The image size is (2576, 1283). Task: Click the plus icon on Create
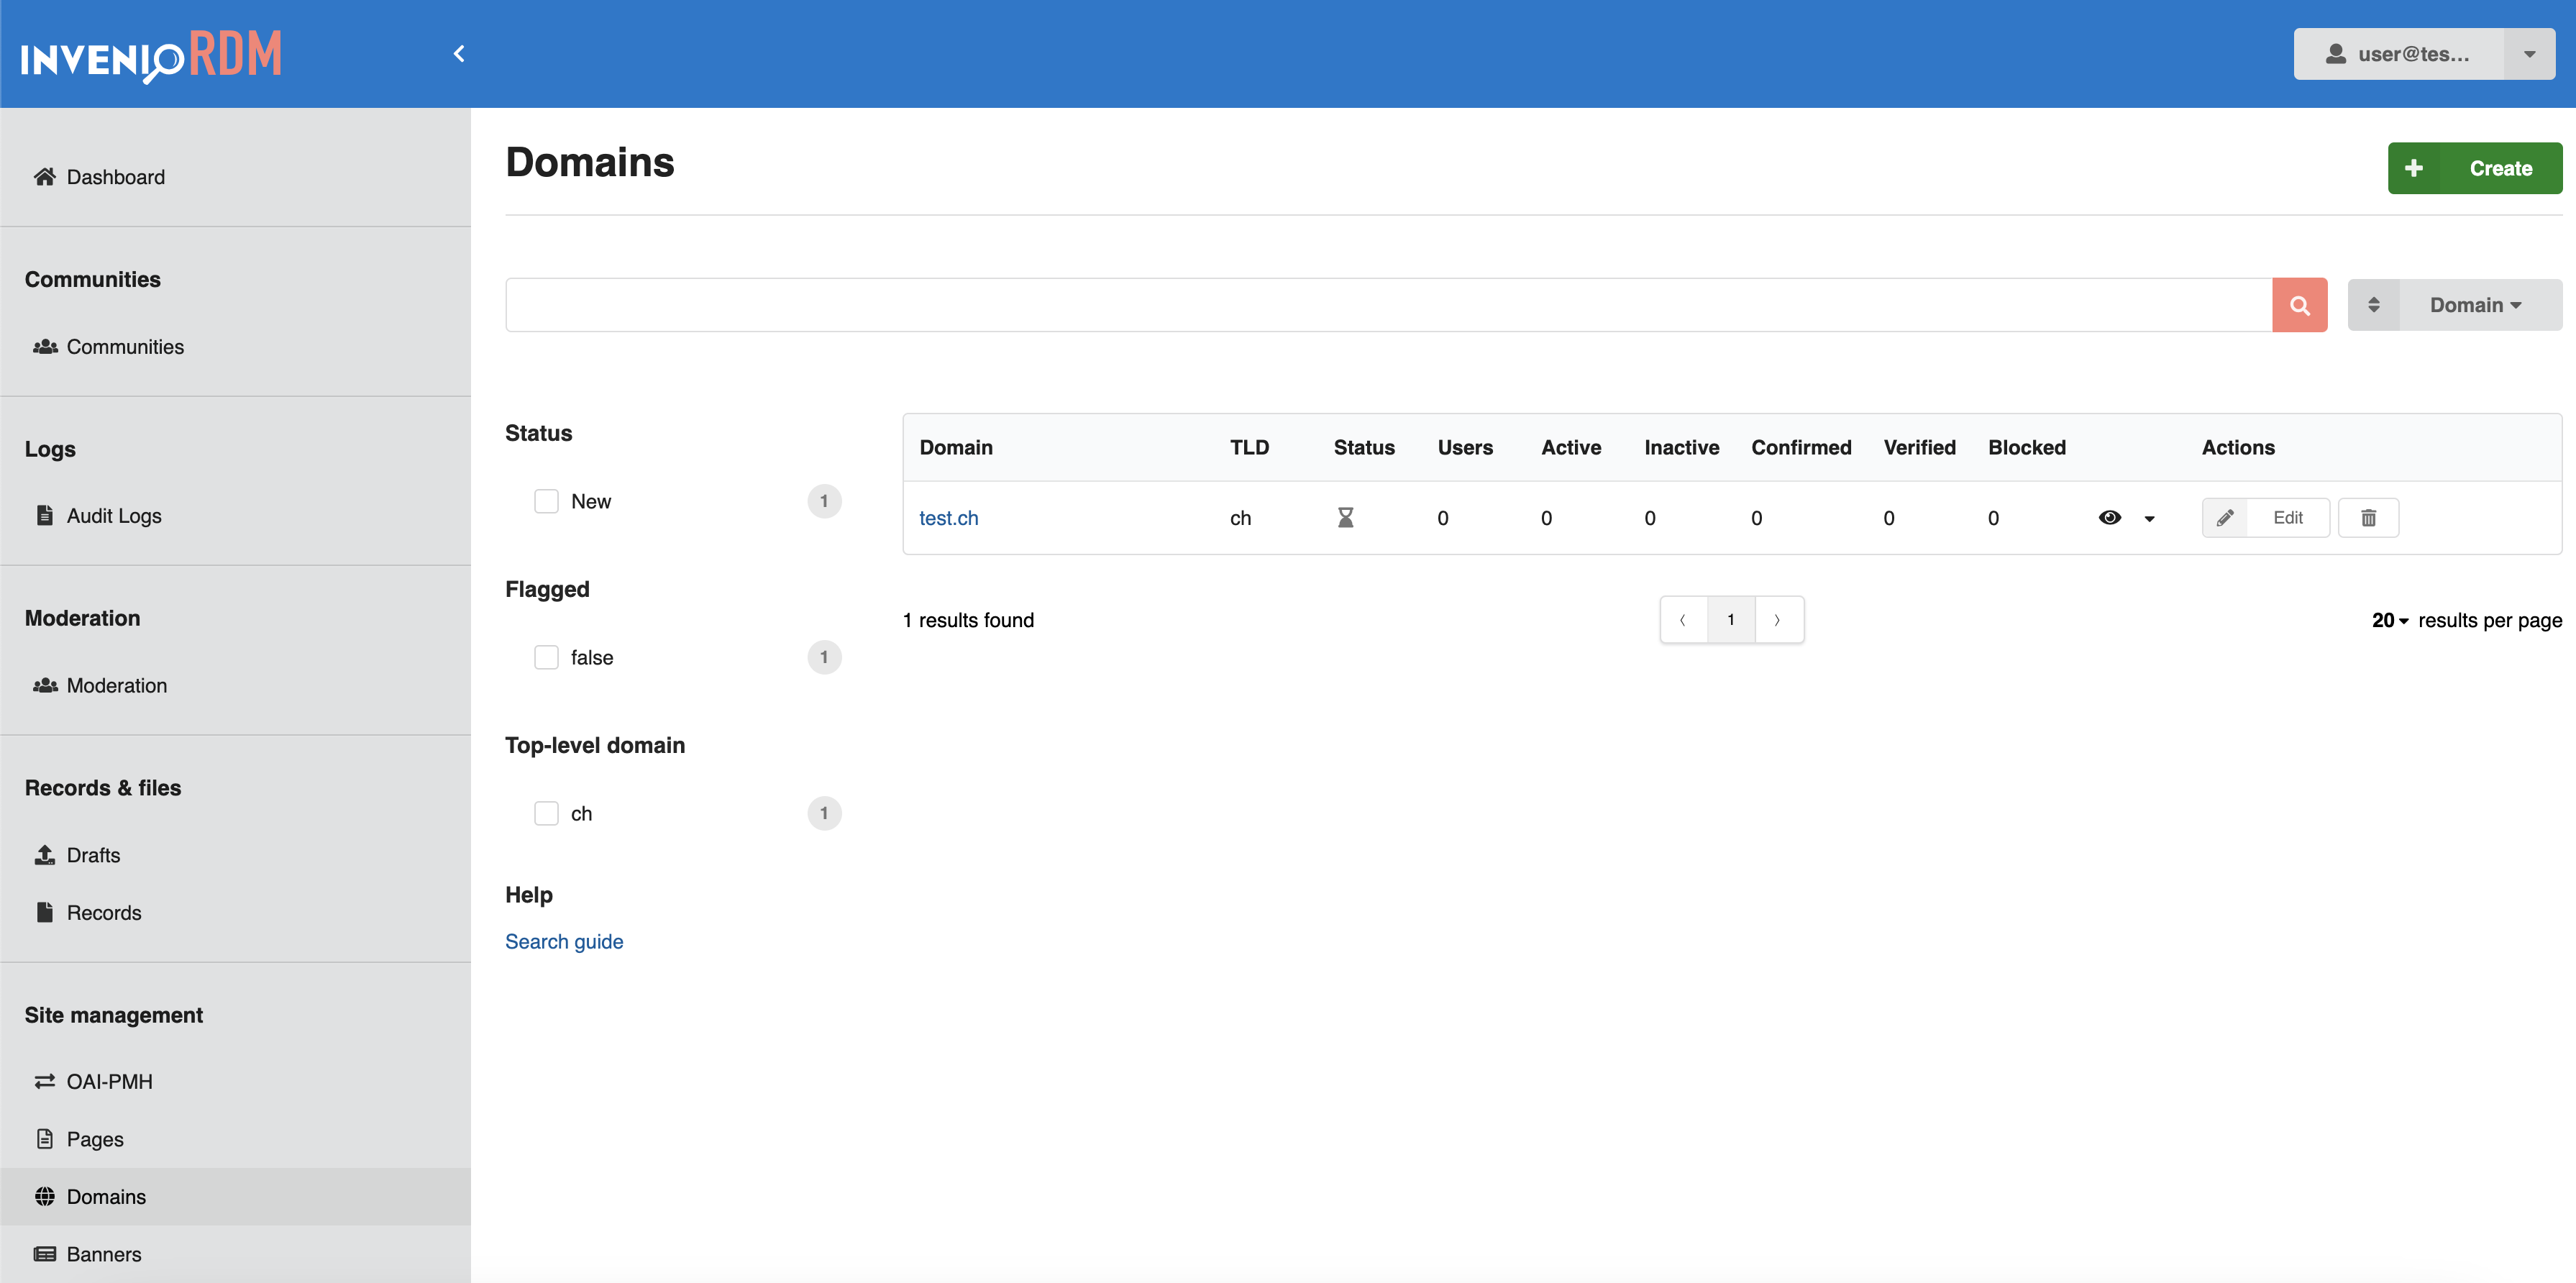pos(2413,168)
